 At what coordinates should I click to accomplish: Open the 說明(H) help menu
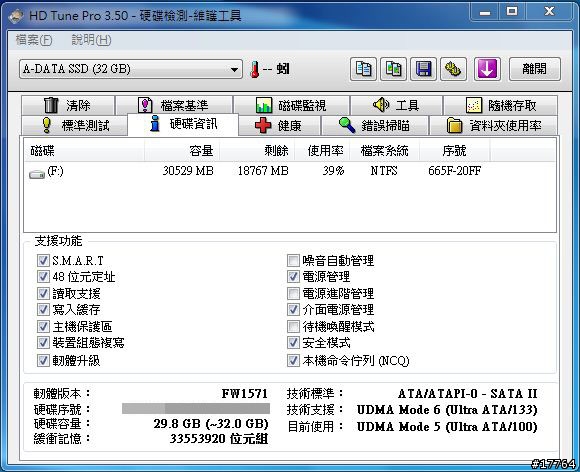pyautogui.click(x=91, y=40)
